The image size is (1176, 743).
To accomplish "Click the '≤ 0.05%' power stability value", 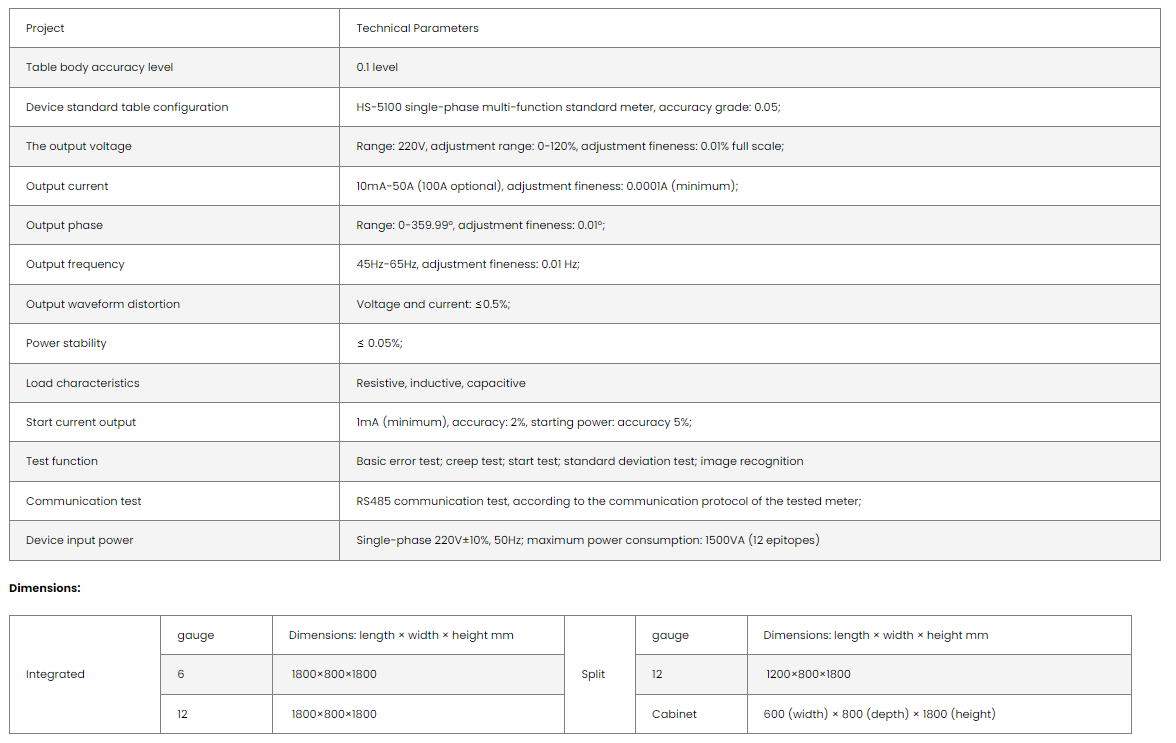I will 379,343.
